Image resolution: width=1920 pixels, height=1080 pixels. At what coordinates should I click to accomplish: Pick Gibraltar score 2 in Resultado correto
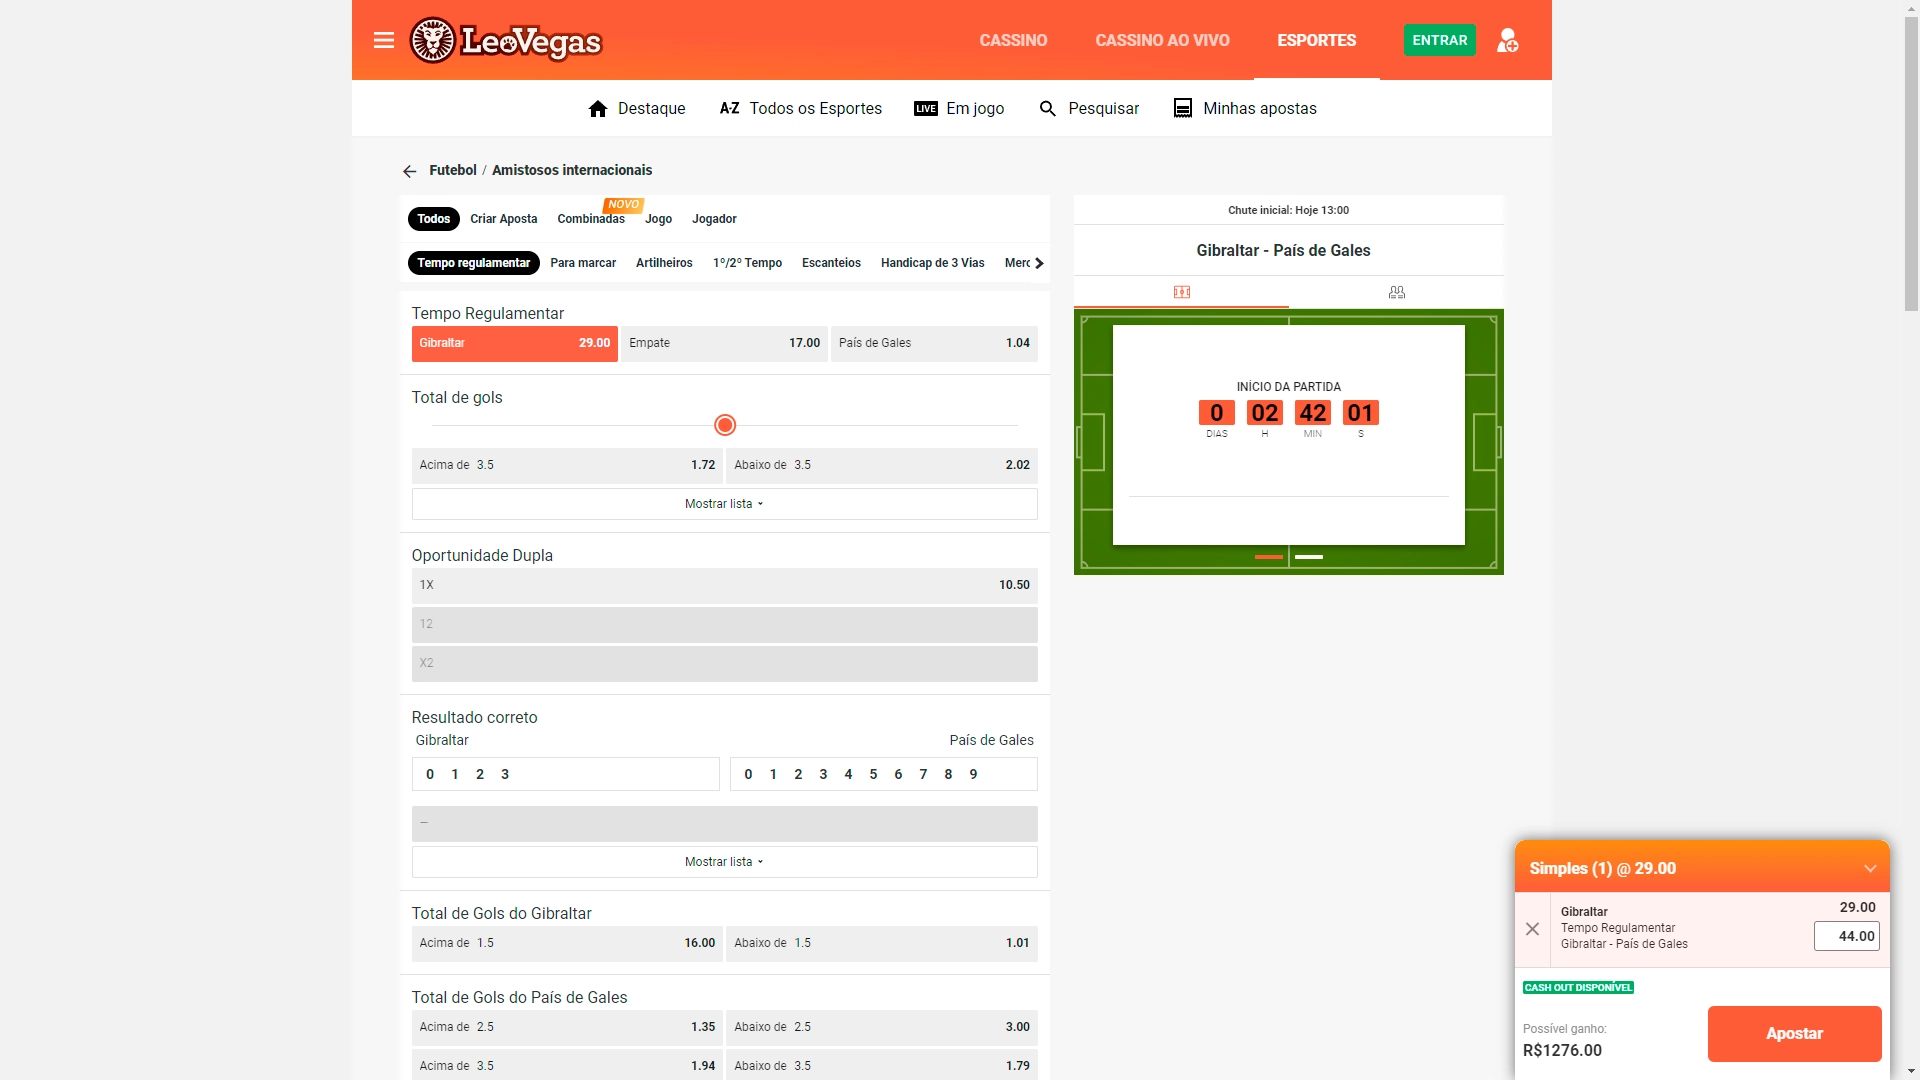pyautogui.click(x=480, y=774)
